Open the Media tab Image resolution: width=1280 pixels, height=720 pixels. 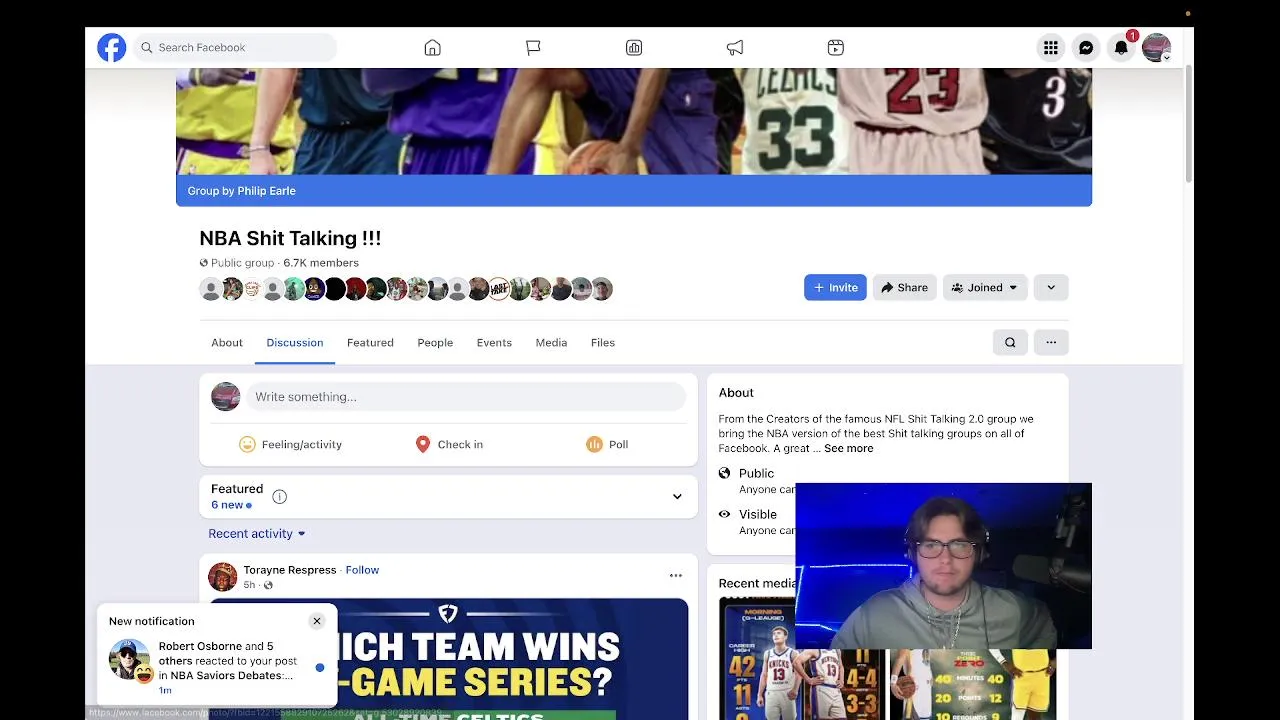(551, 342)
